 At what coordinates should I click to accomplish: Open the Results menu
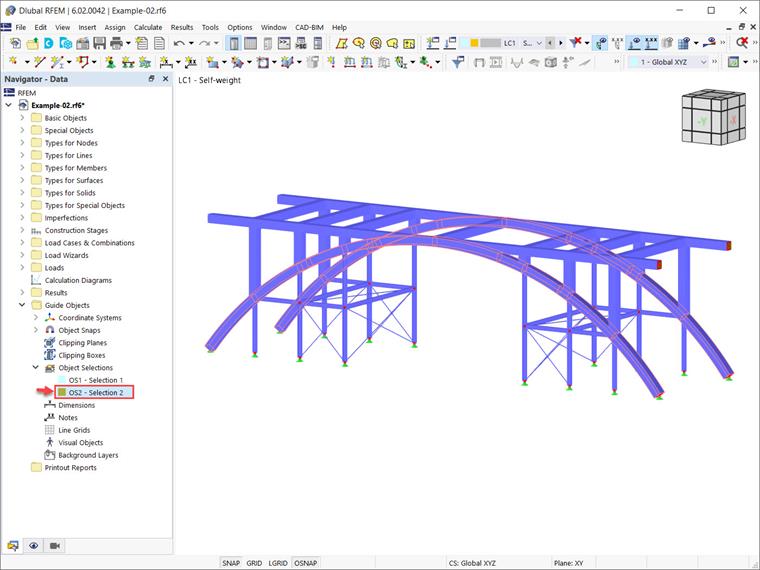point(182,27)
